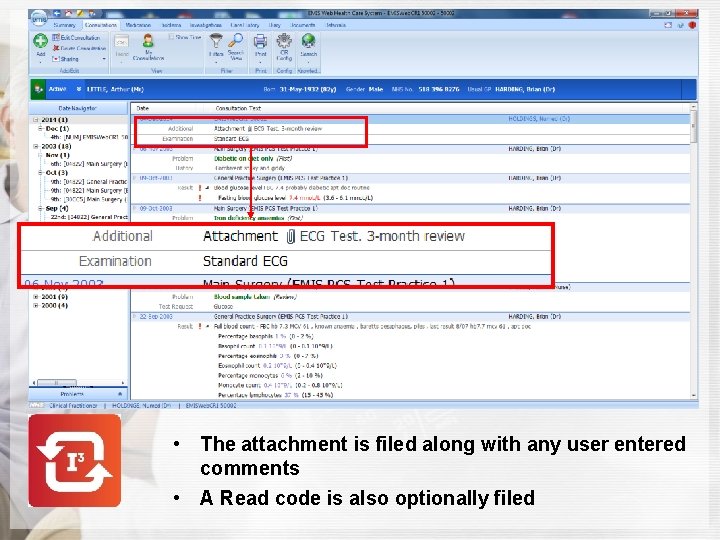The image size is (720, 540).
Task: Collapse the 2014 (1) year node
Action: click(36, 120)
